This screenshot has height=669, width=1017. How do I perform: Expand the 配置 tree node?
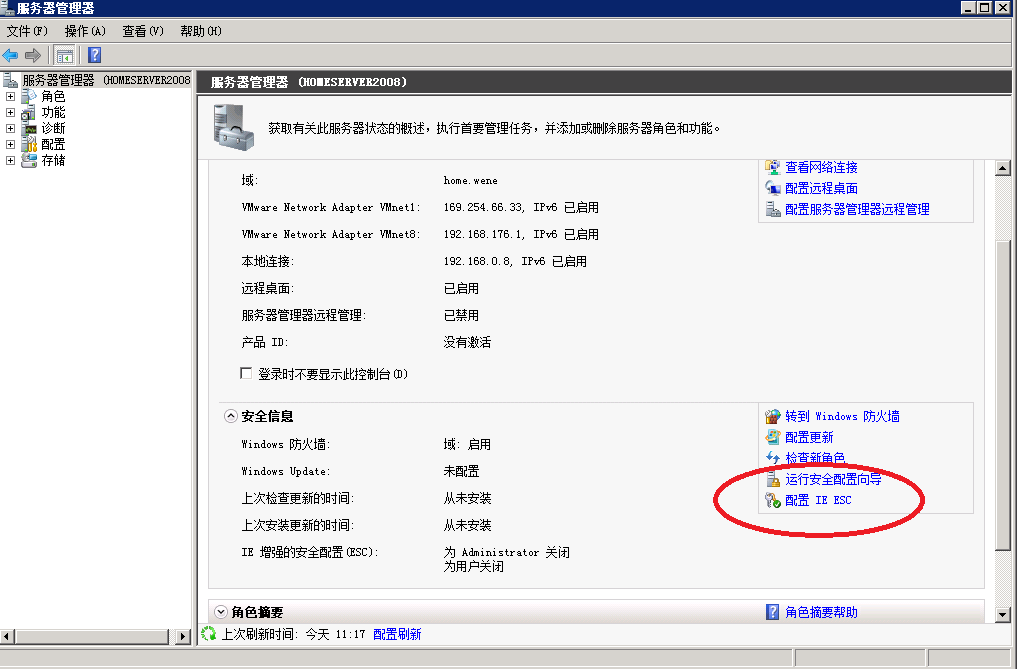(9, 144)
